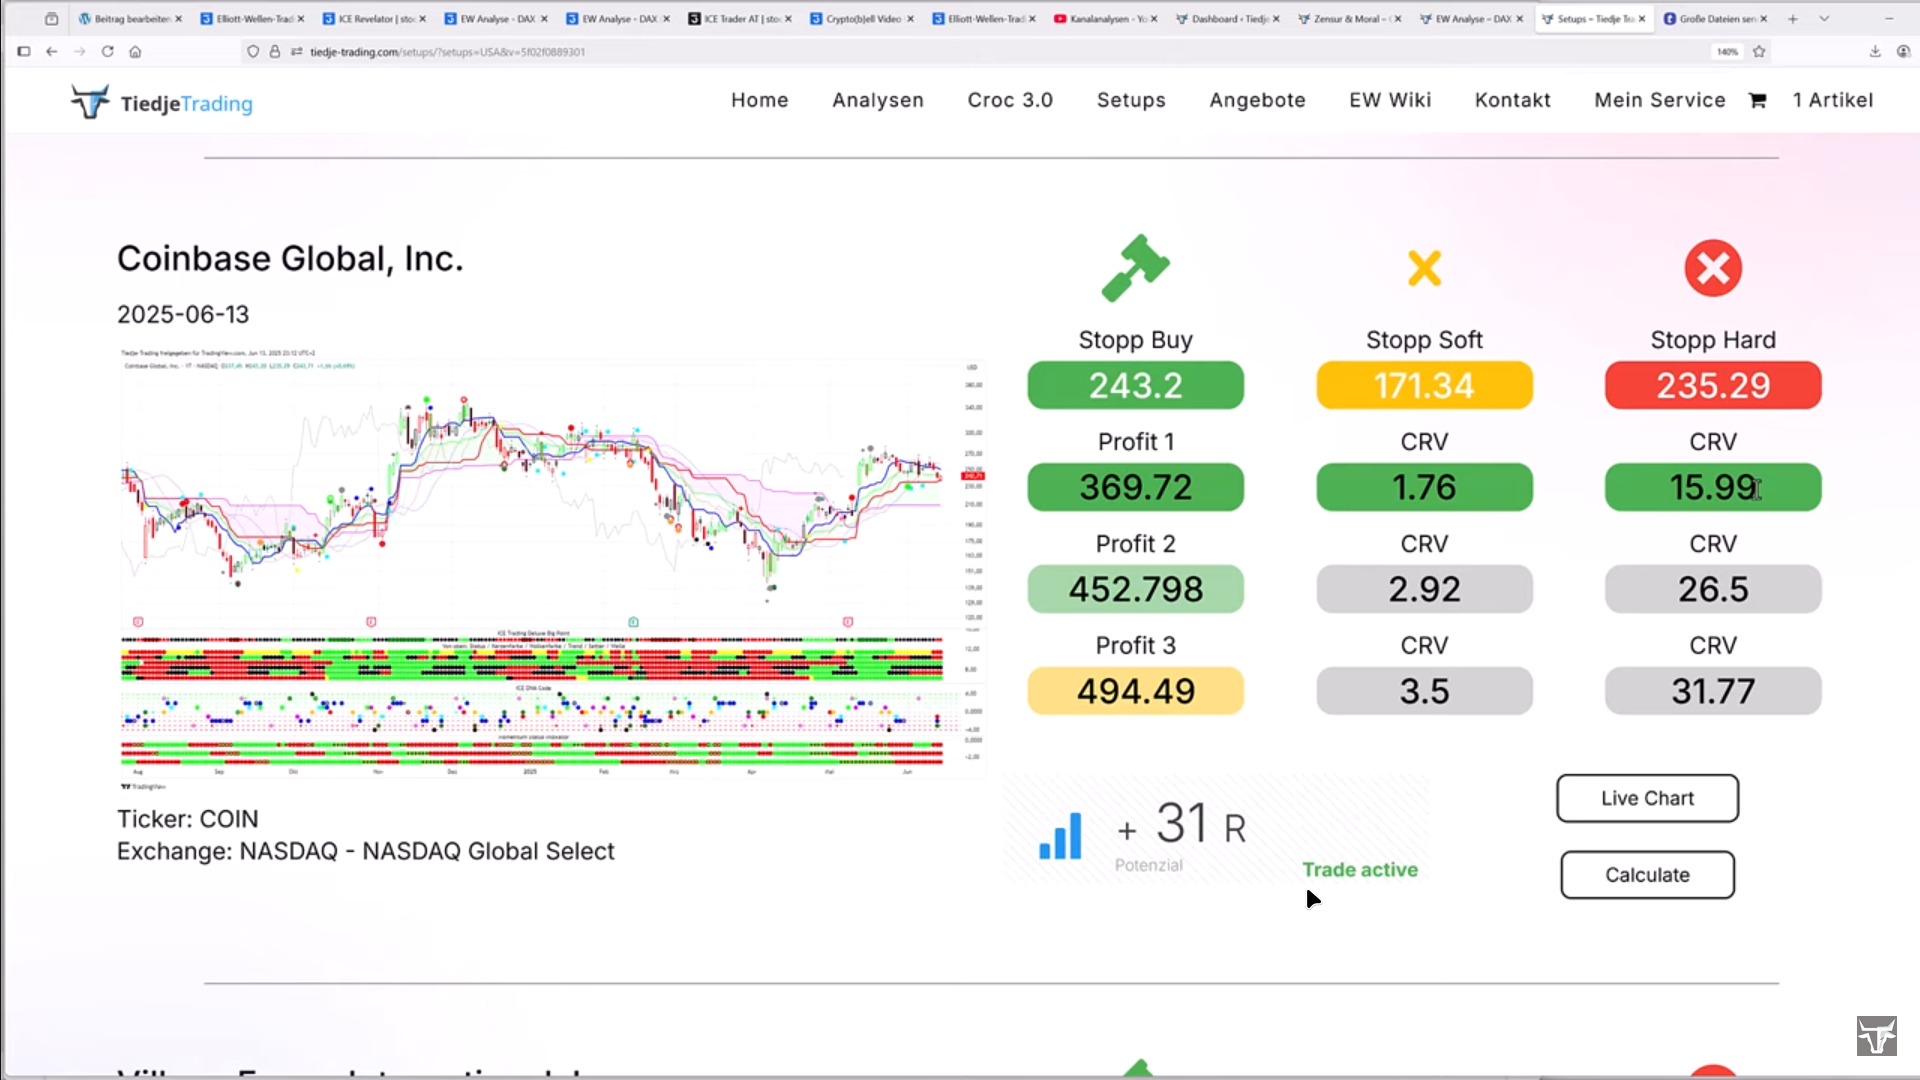Open the Croc 3.0 menu item
Viewport: 1920px width, 1080px height.
pos(1010,100)
